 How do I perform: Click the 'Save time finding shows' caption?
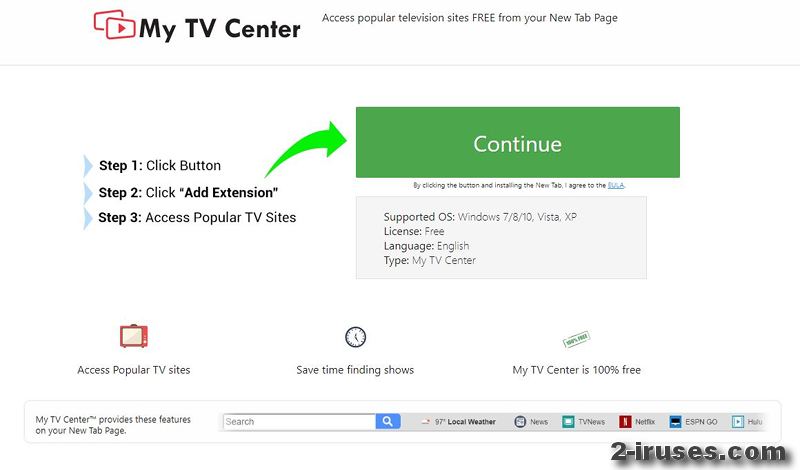click(x=355, y=370)
